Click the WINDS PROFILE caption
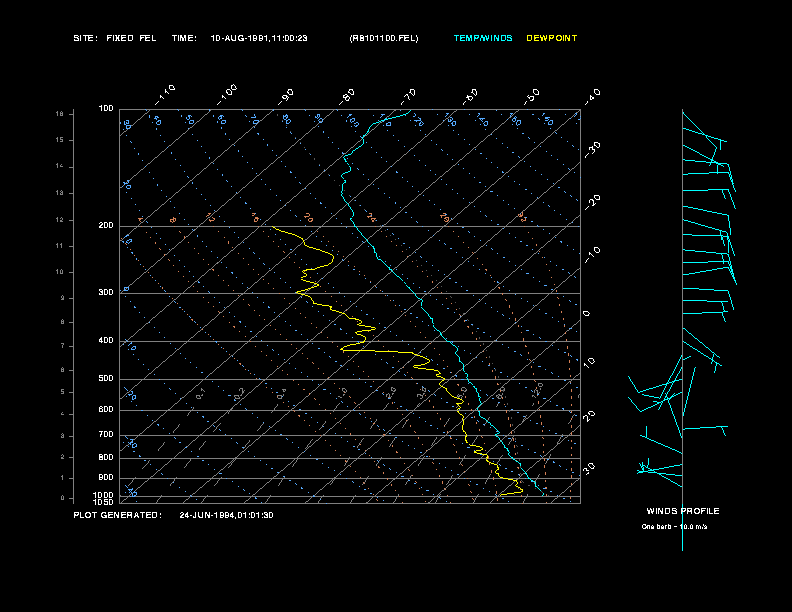This screenshot has height=612, width=792. coord(683,511)
